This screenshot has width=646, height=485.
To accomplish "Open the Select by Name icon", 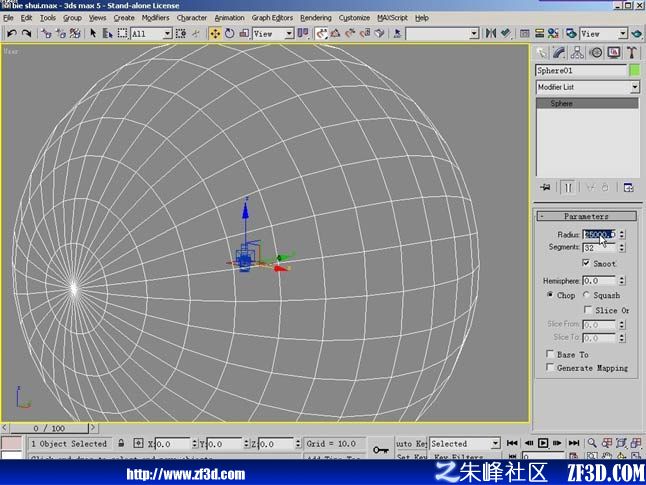I will click(x=108, y=33).
